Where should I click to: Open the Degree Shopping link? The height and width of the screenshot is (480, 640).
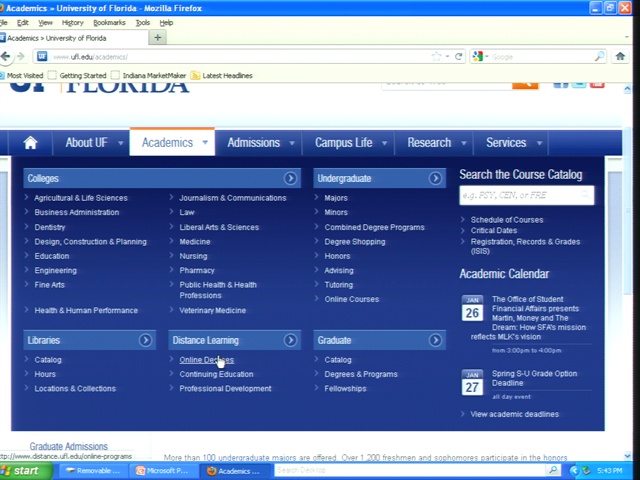[x=355, y=242]
